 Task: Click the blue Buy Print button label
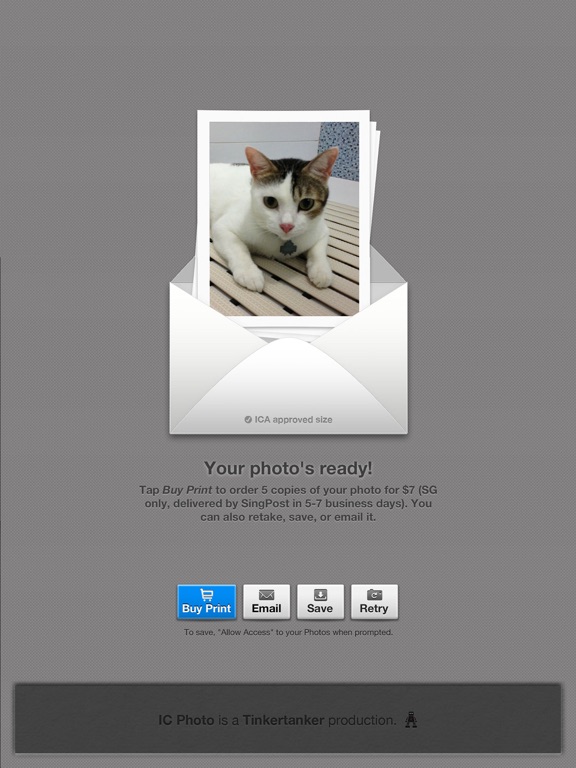206,608
